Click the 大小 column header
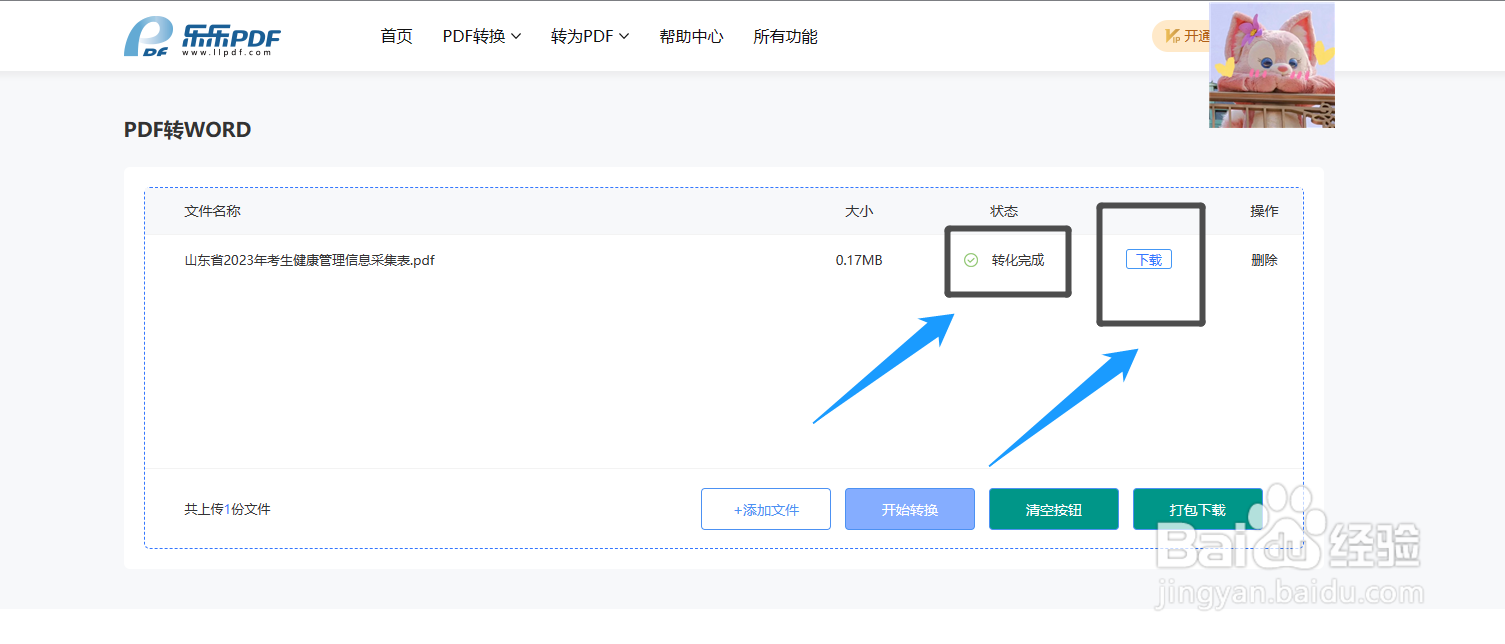The image size is (1505, 644). coord(859,211)
